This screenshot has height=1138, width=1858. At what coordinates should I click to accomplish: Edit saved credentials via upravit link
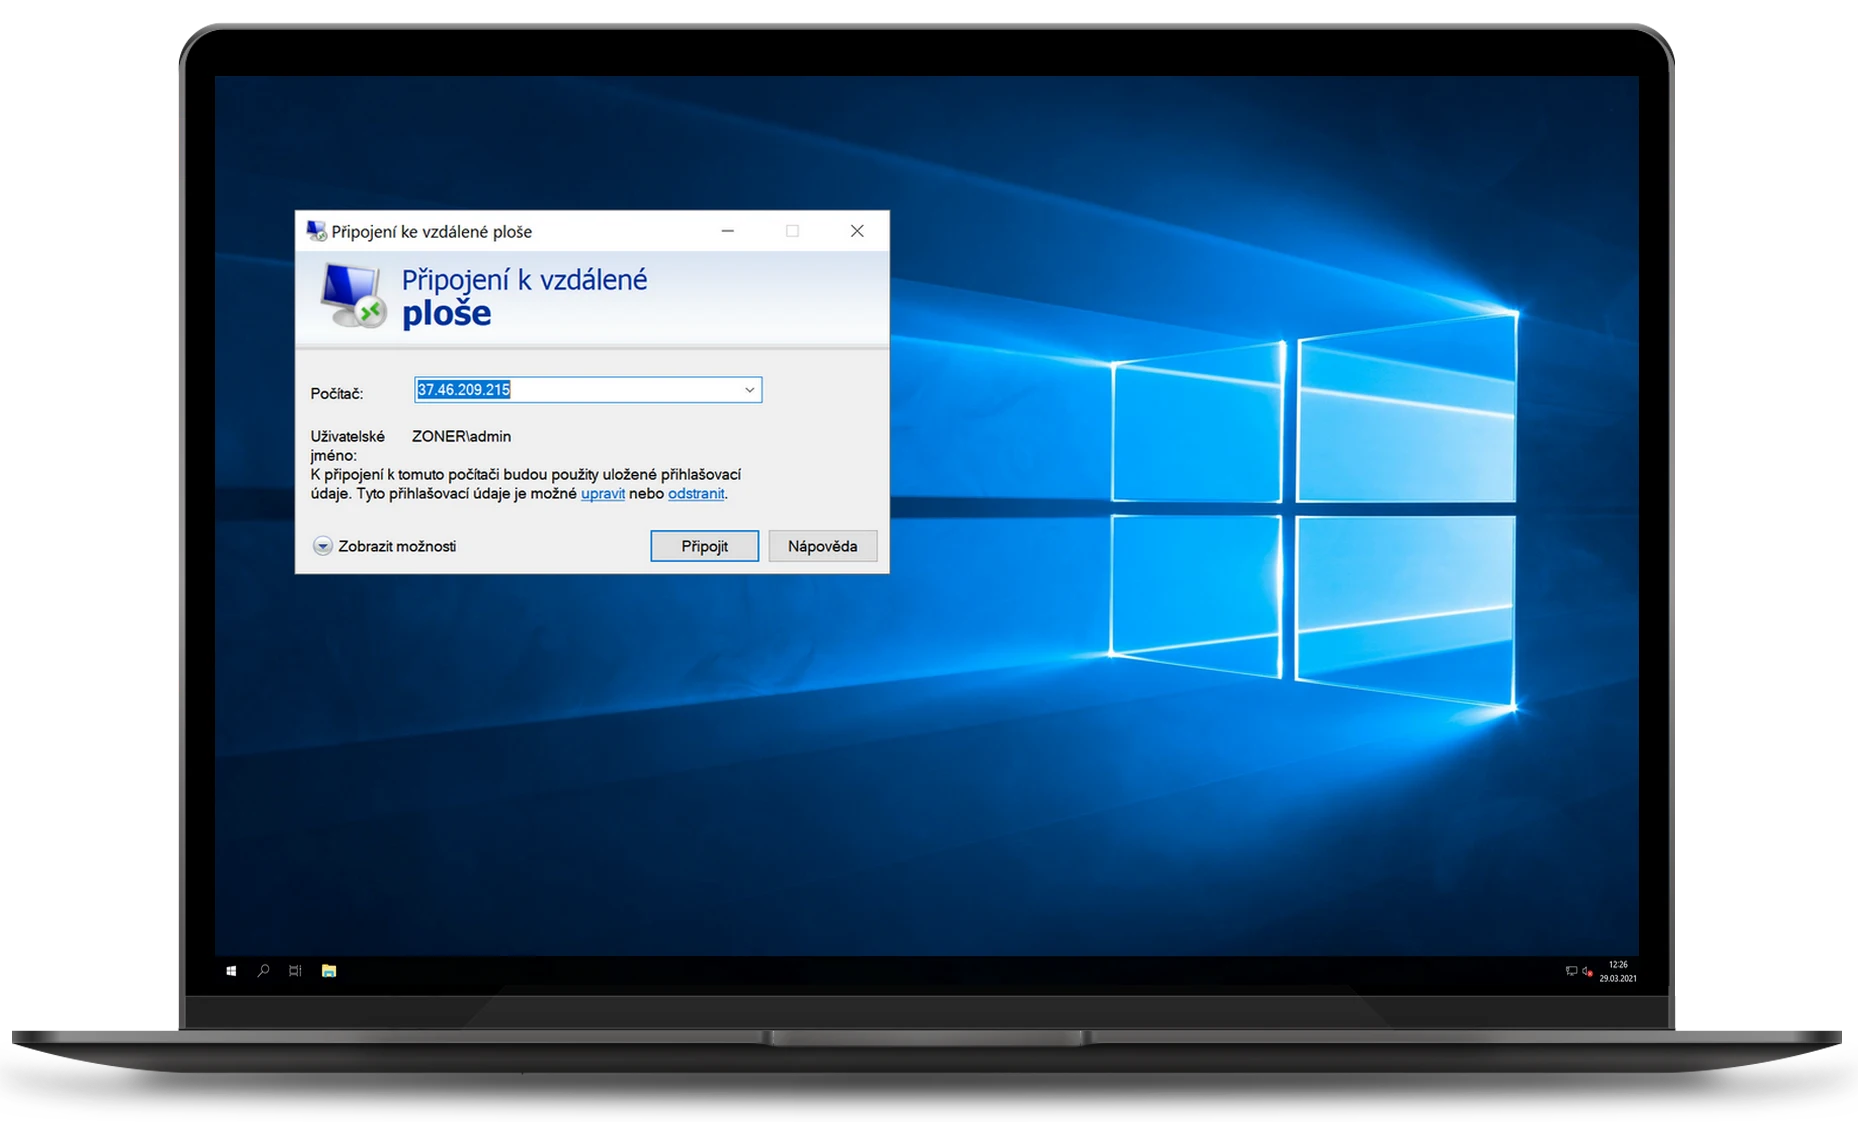point(603,494)
